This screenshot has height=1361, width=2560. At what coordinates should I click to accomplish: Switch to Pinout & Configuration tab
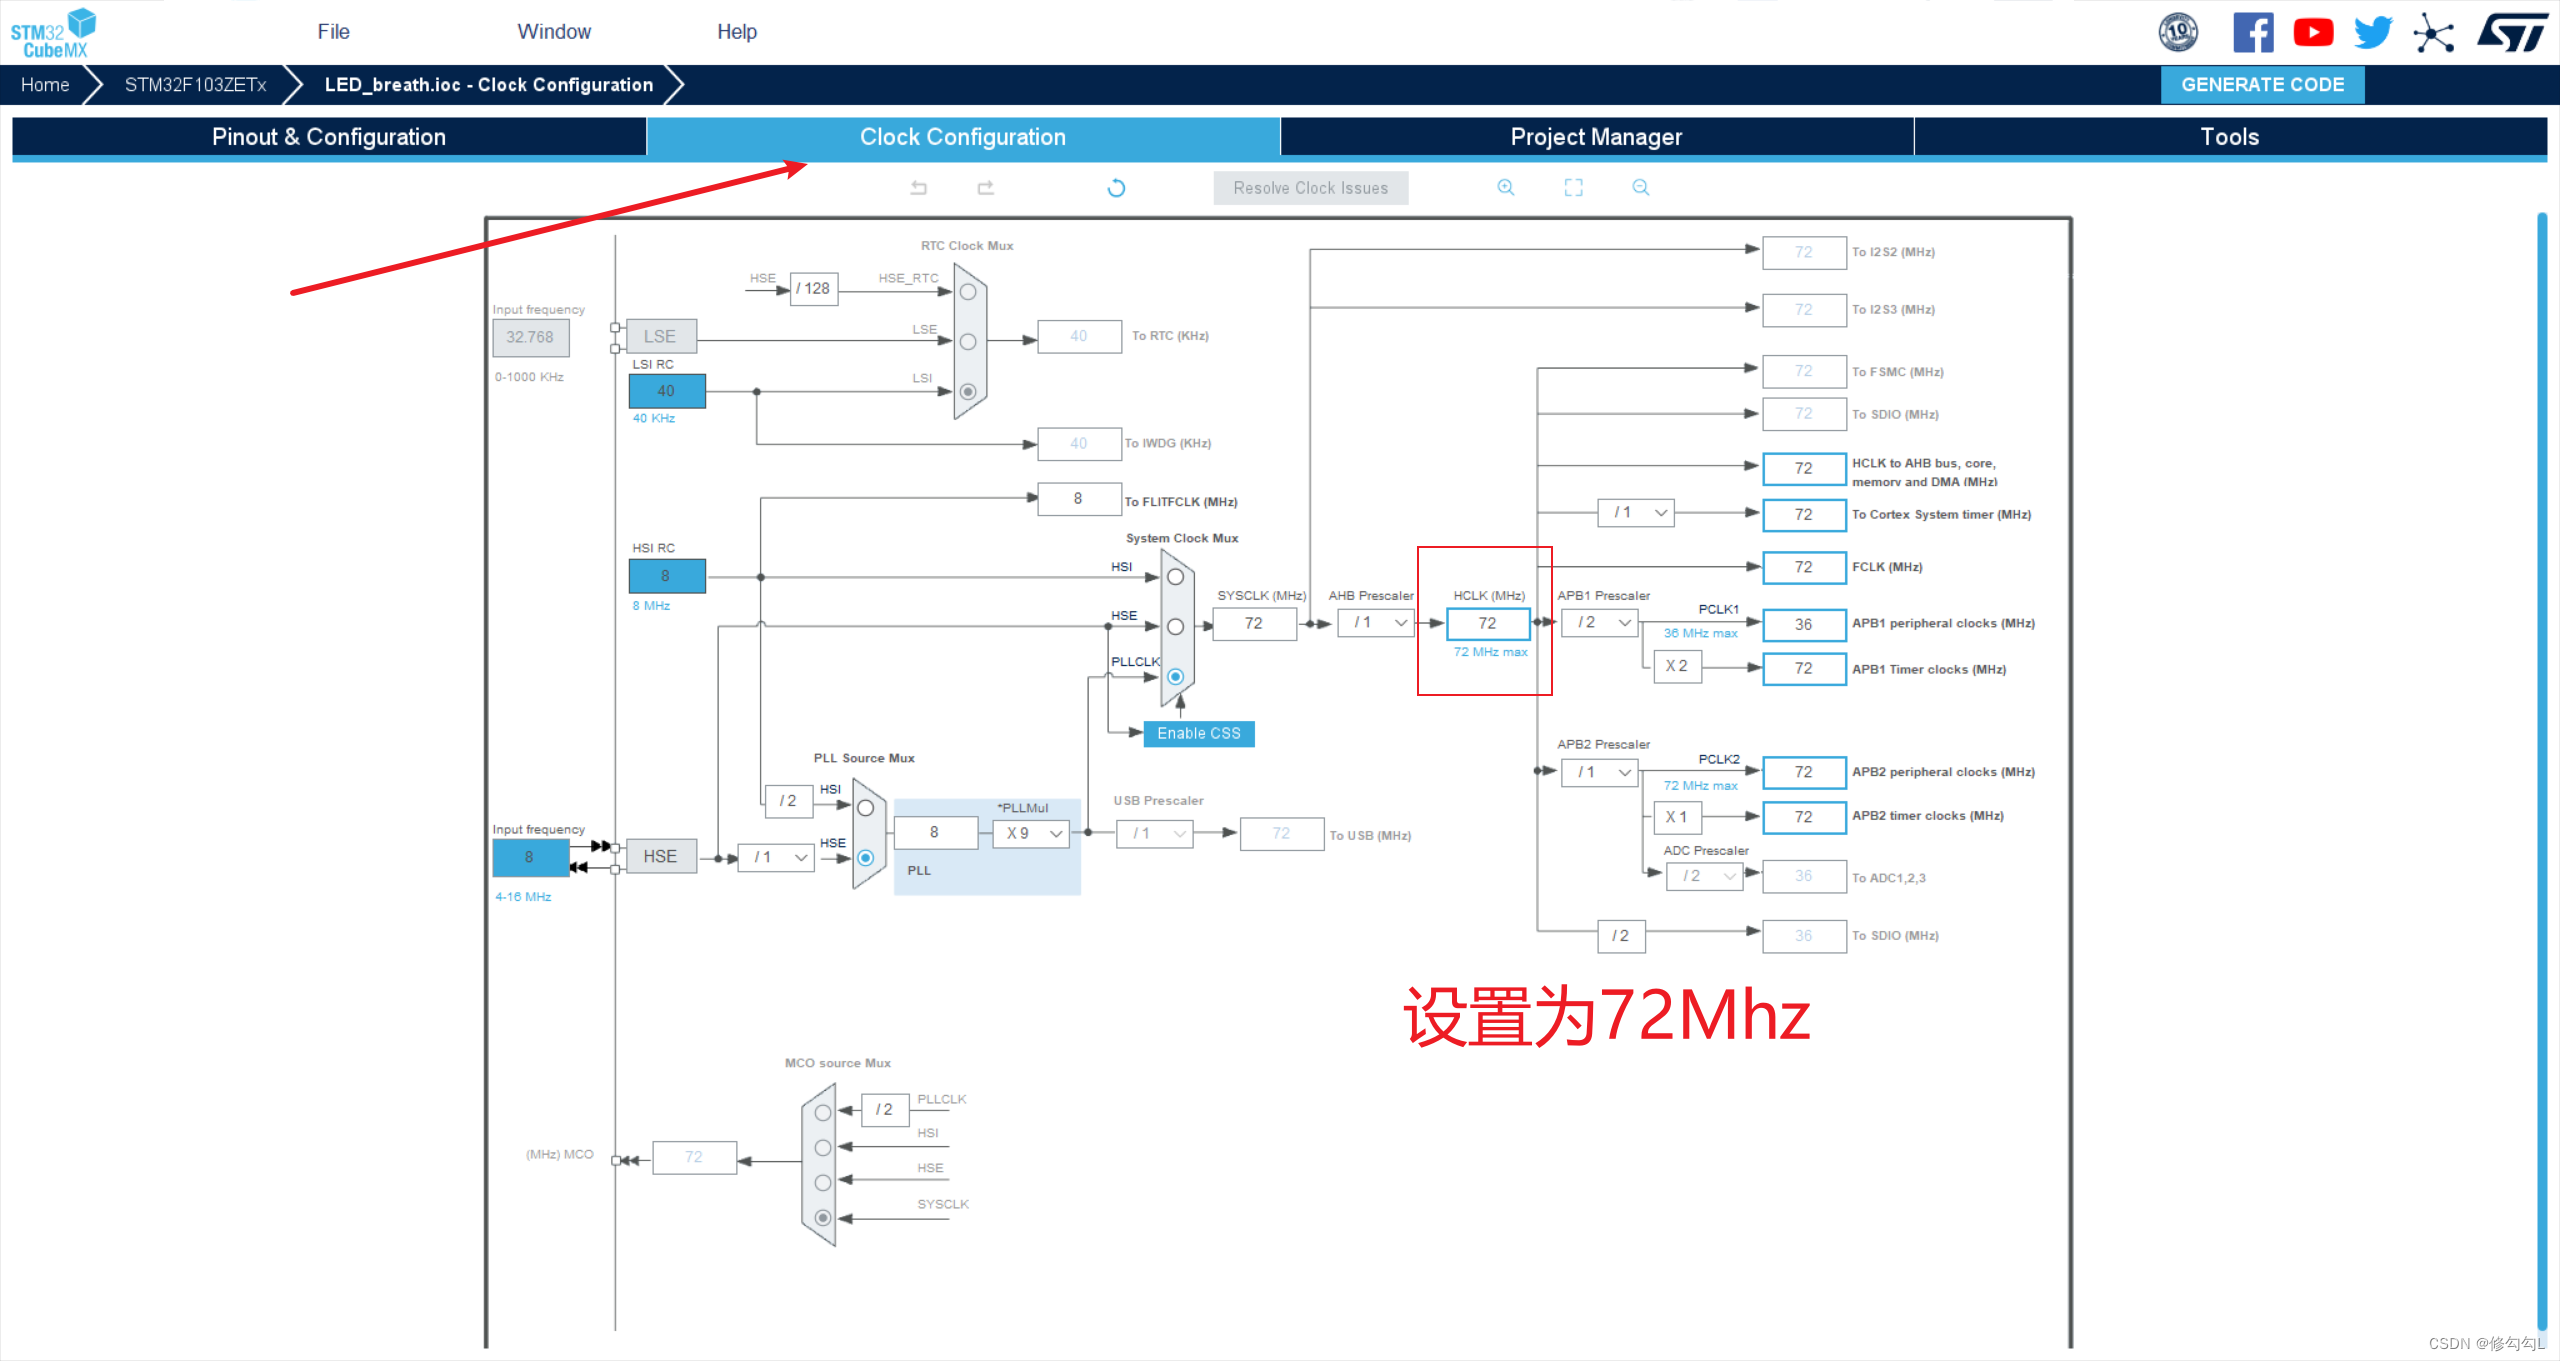329,137
